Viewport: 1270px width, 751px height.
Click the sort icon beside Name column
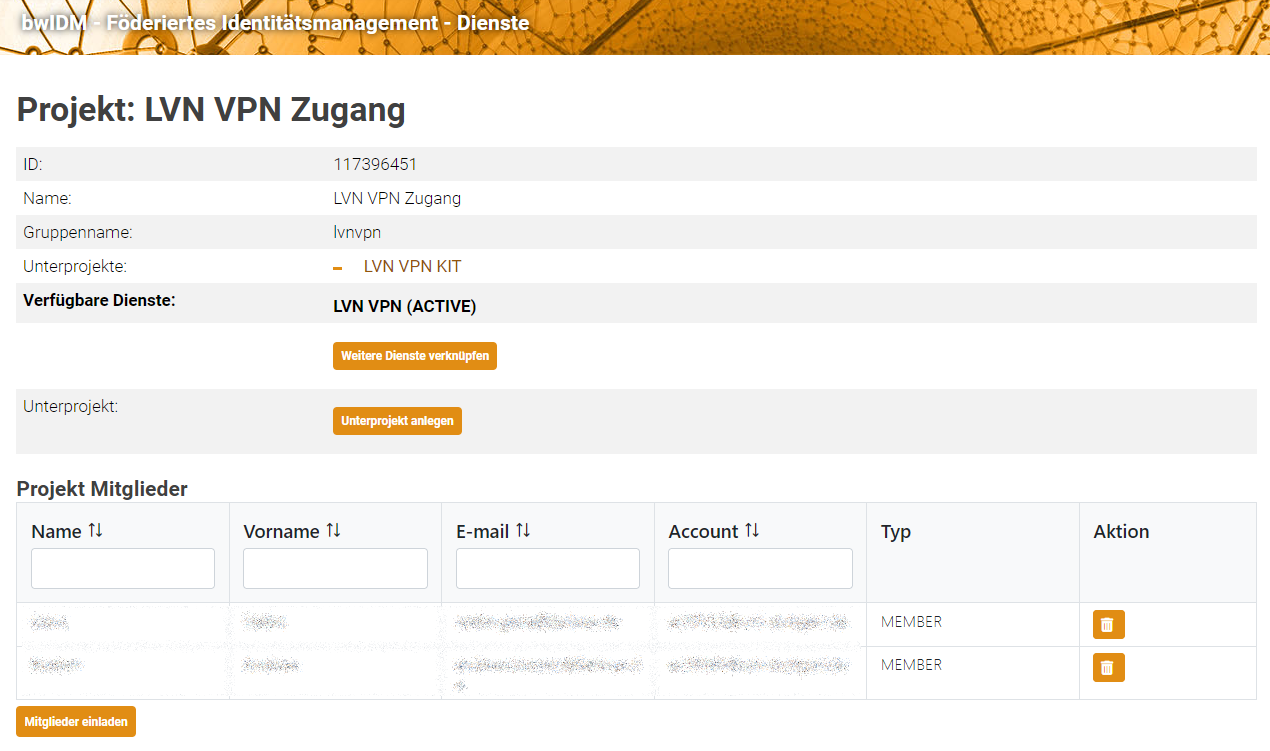click(96, 531)
